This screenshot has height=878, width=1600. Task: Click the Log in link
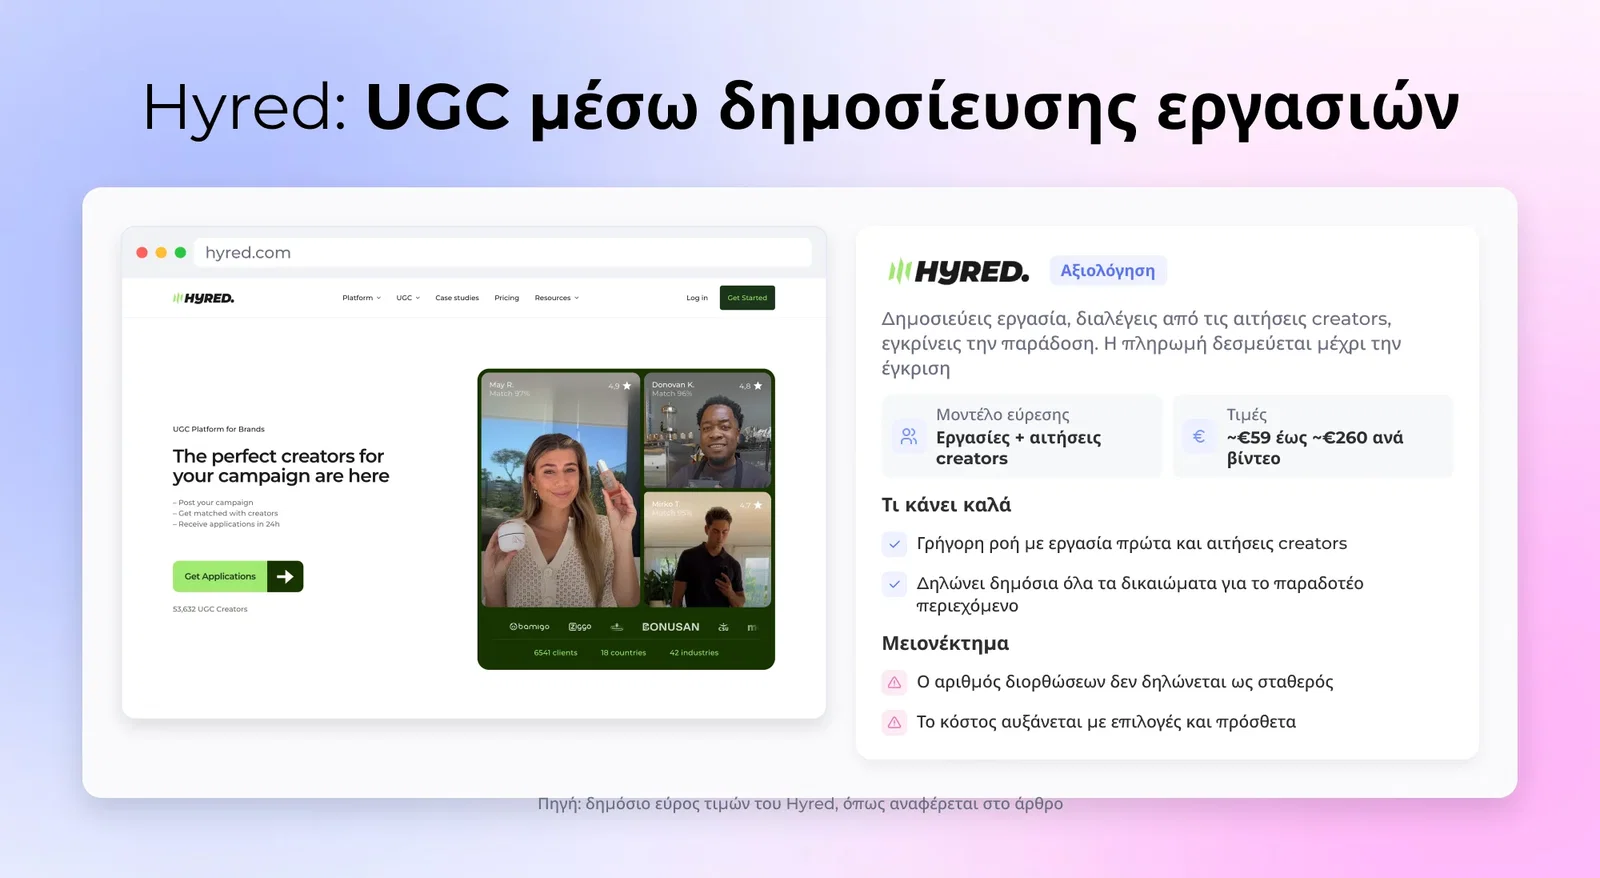697,298
